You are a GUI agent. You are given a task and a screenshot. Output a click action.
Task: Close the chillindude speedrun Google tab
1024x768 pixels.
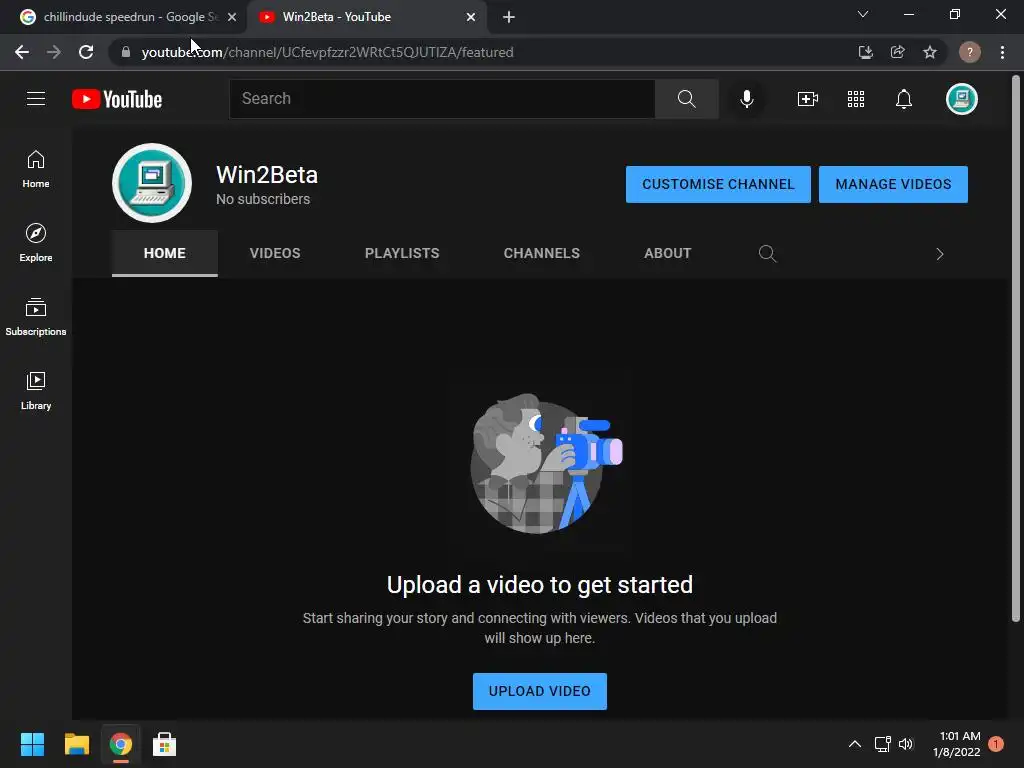coord(232,17)
